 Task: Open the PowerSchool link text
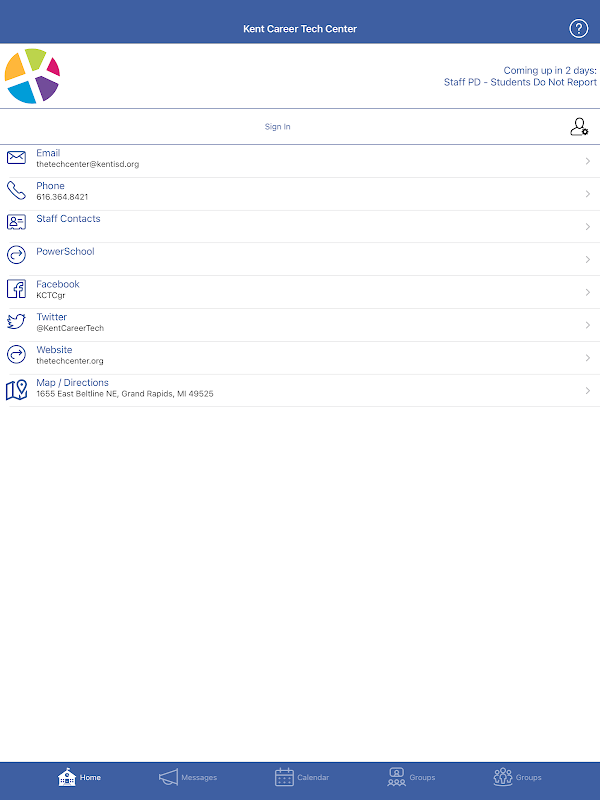65,252
